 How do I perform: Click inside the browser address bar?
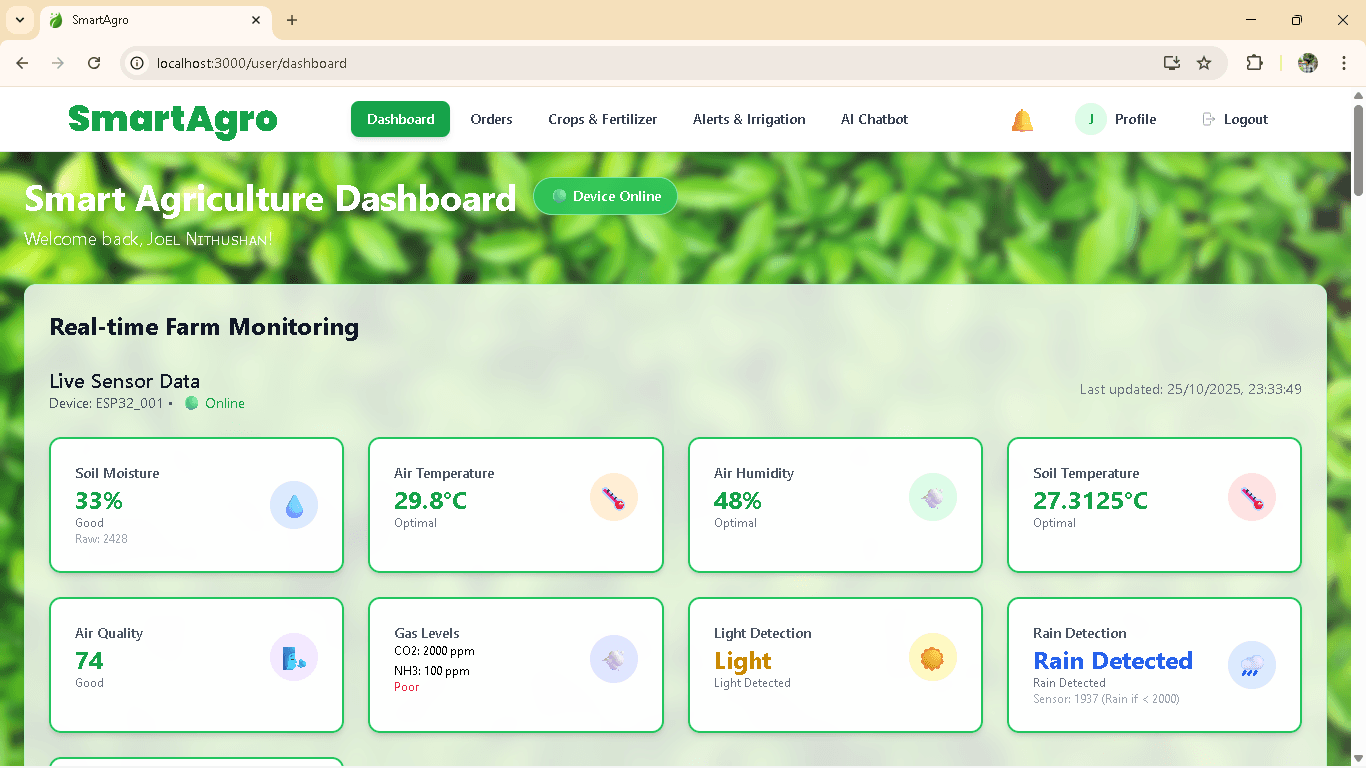point(400,62)
